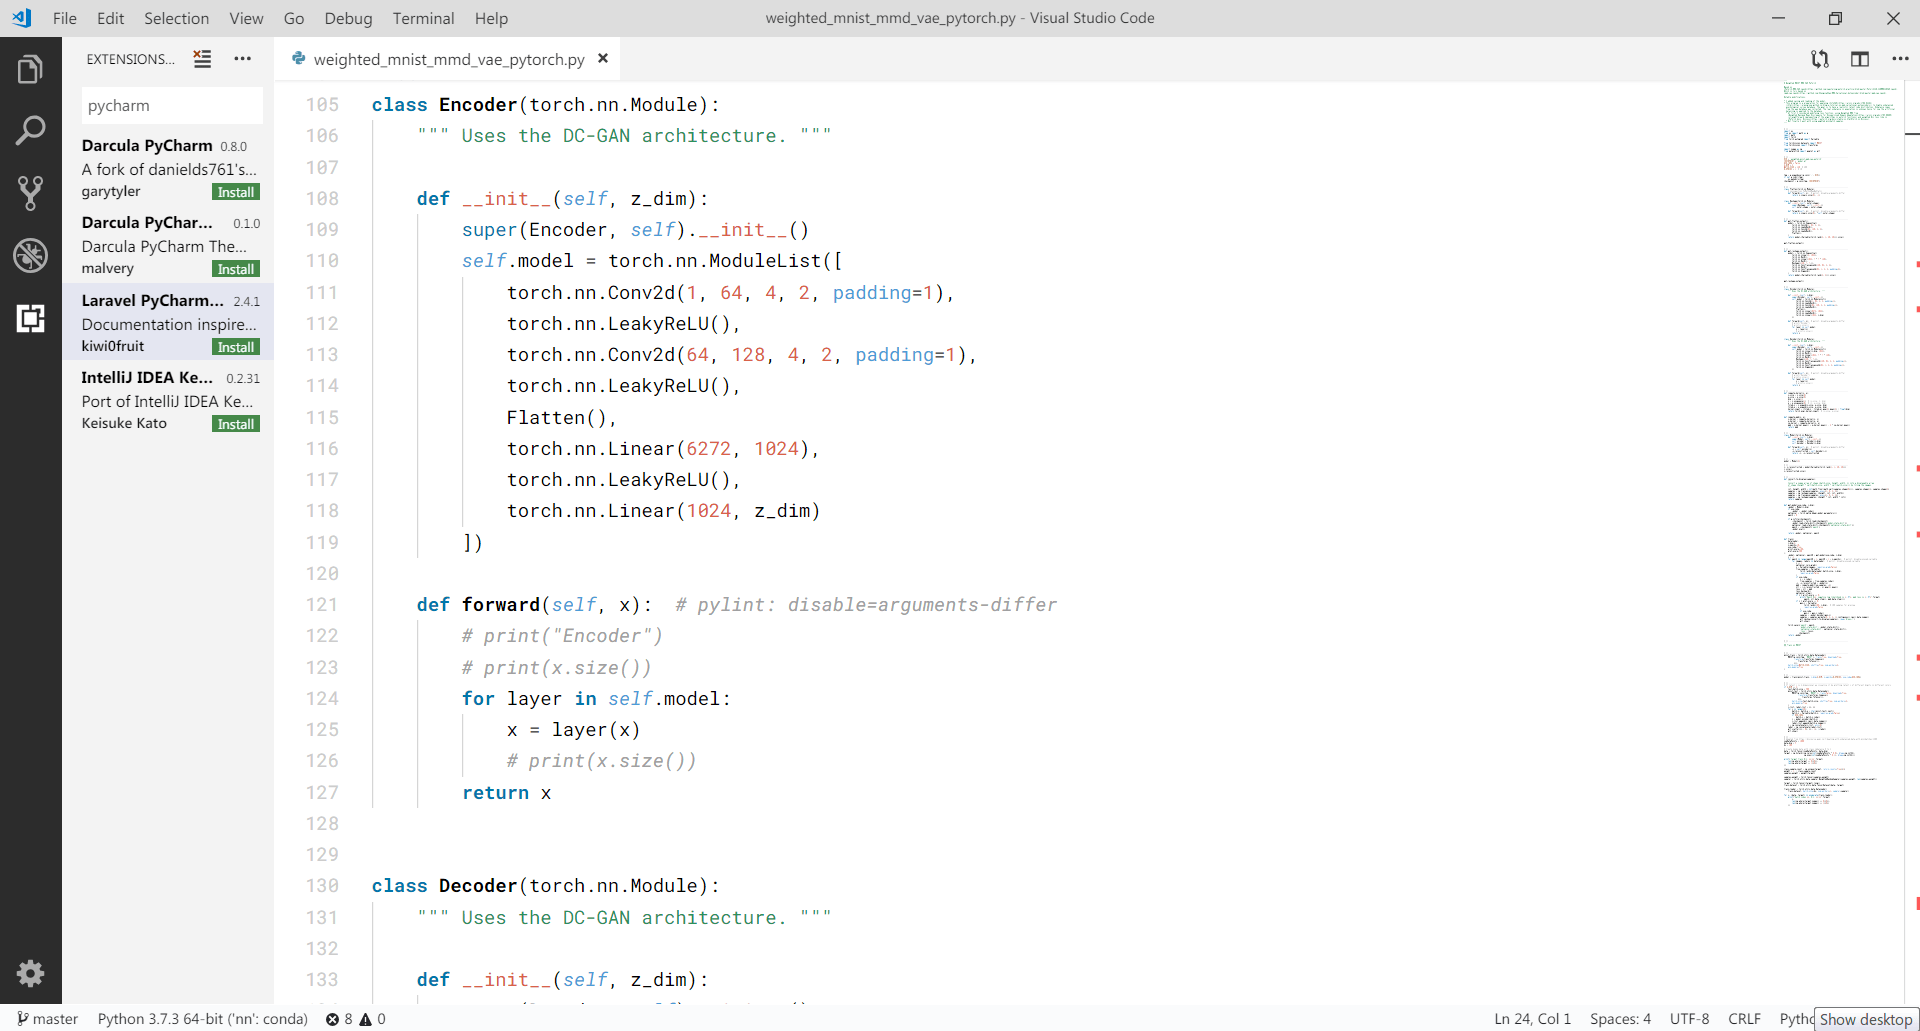This screenshot has width=1920, height=1031.
Task: Open the Source Control view icon
Action: 30,193
